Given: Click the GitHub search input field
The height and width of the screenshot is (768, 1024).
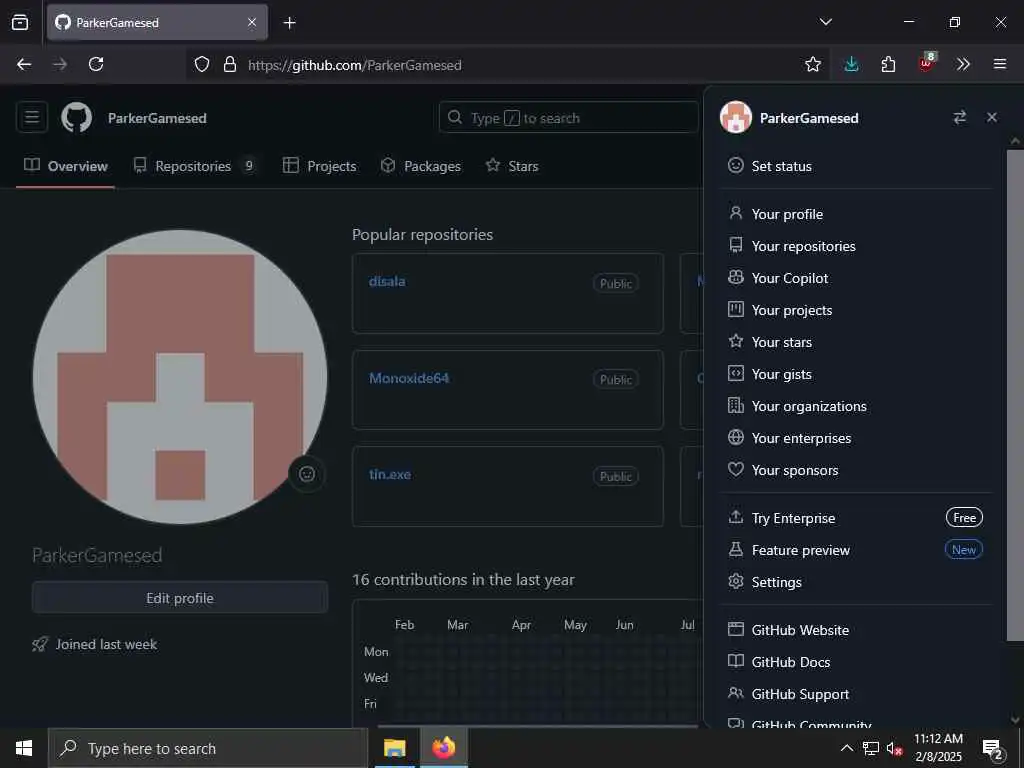Looking at the screenshot, I should (x=569, y=118).
